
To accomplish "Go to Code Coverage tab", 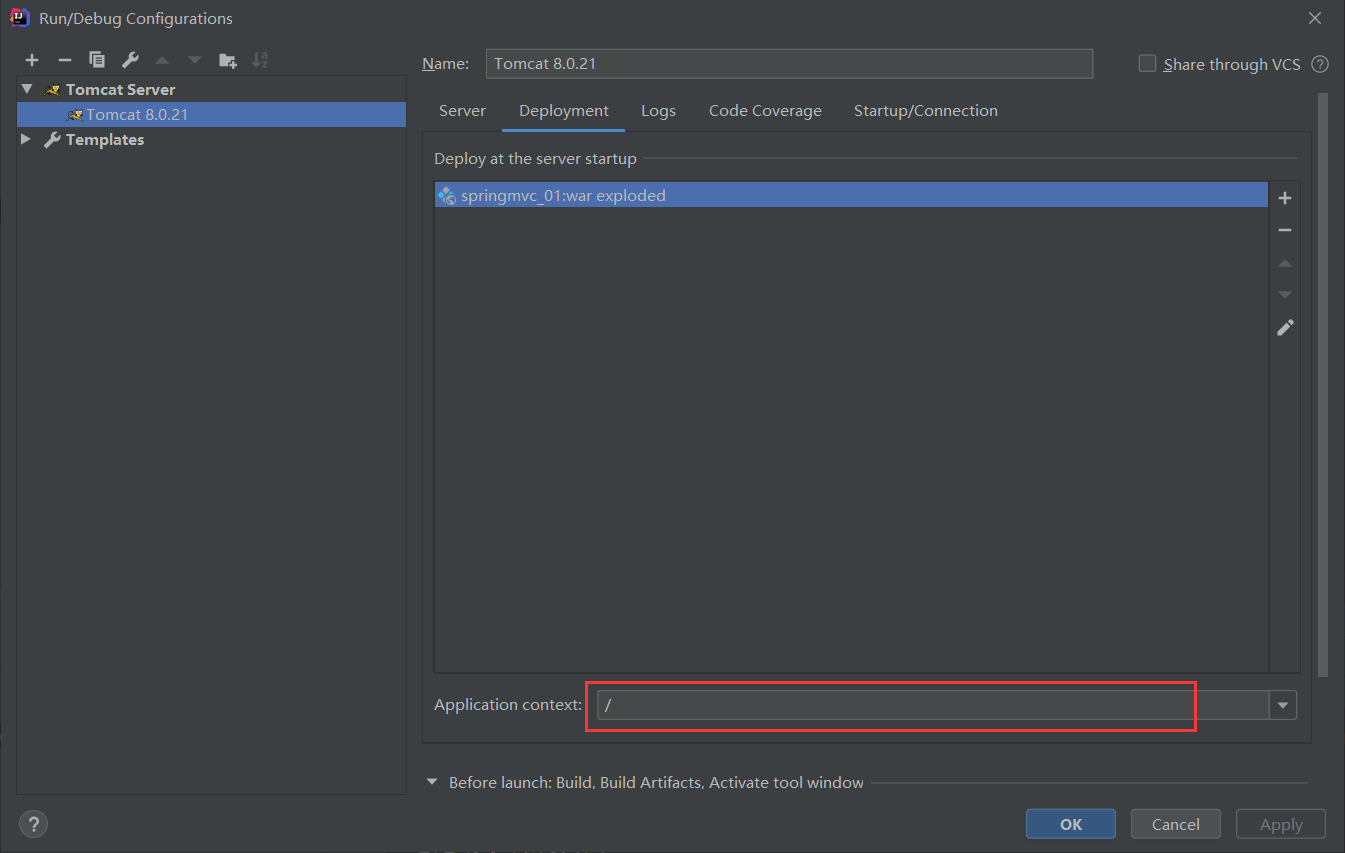I will pyautogui.click(x=765, y=111).
